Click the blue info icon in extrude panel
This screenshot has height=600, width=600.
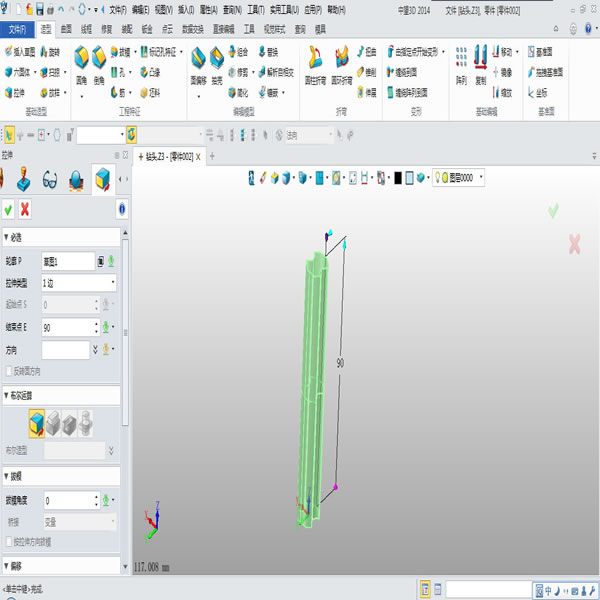122,209
